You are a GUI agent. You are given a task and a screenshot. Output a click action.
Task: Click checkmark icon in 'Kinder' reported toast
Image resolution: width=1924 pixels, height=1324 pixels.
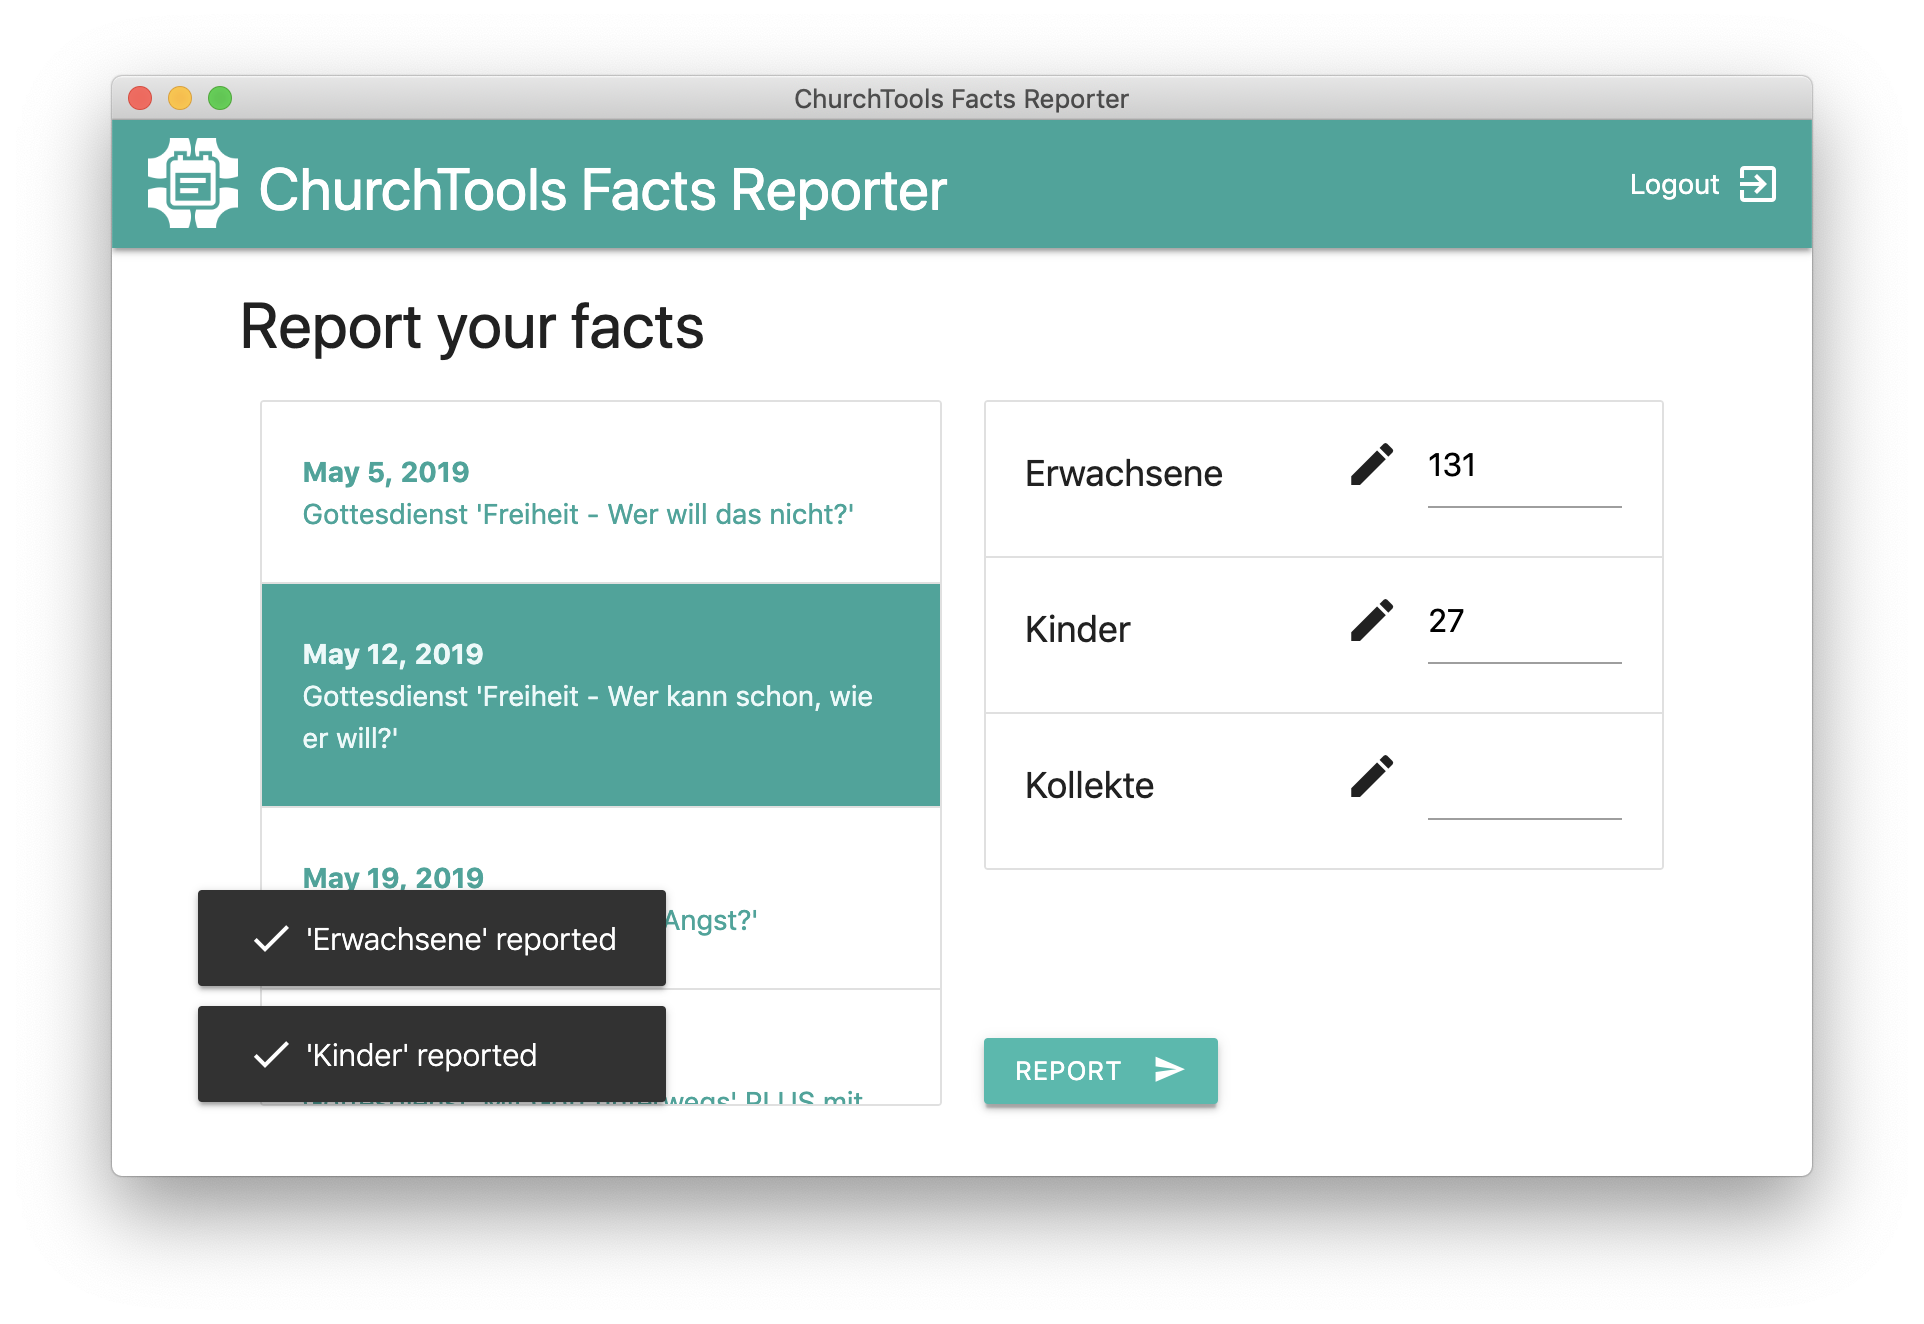point(271,1055)
